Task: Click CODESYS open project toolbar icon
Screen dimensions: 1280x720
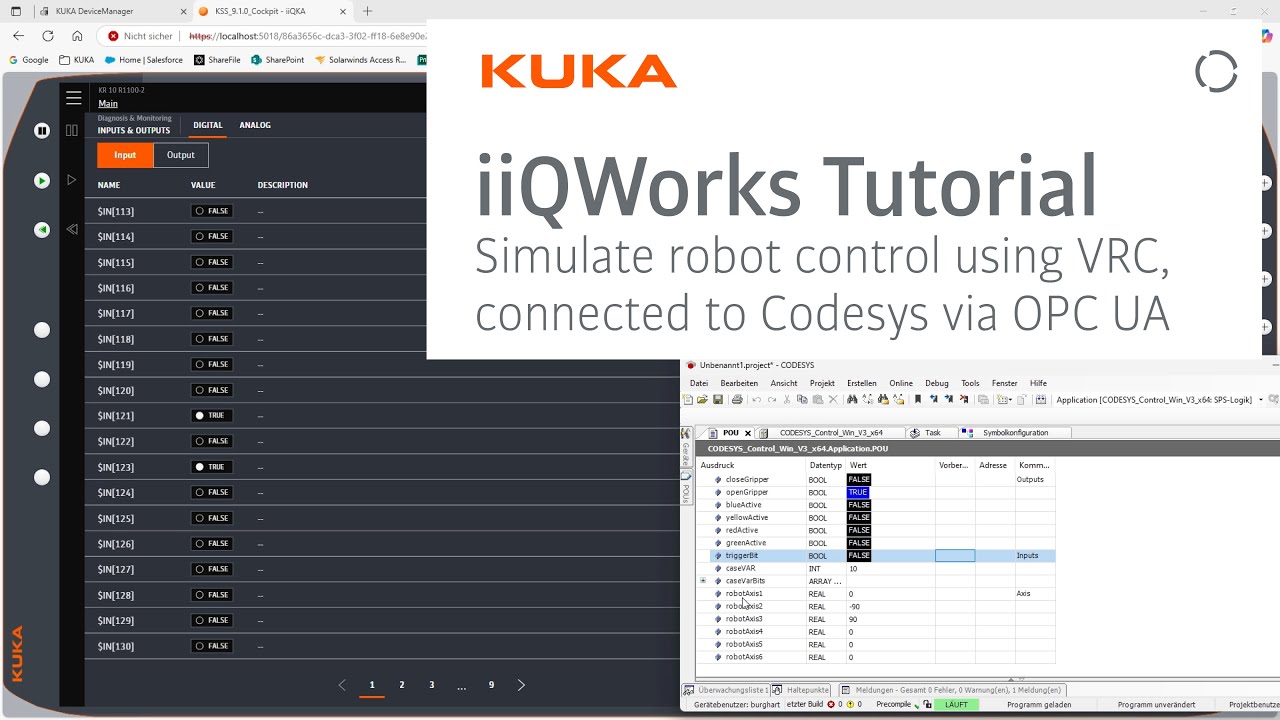Action: pyautogui.click(x=702, y=400)
